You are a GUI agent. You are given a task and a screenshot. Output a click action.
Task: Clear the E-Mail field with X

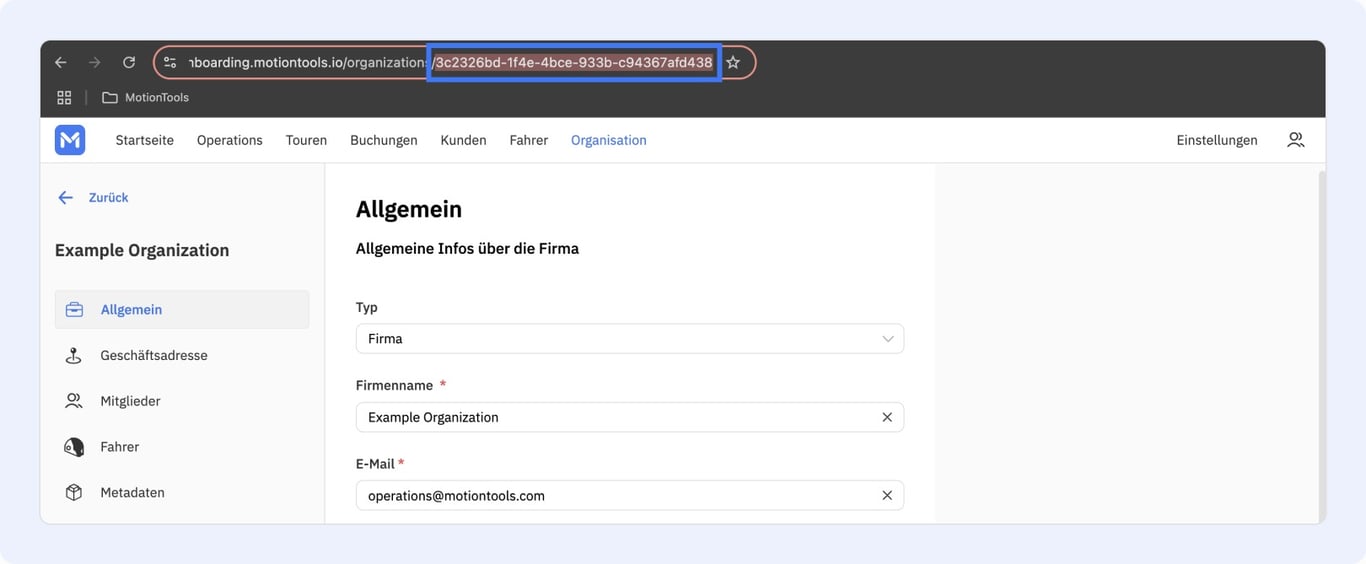pos(887,496)
